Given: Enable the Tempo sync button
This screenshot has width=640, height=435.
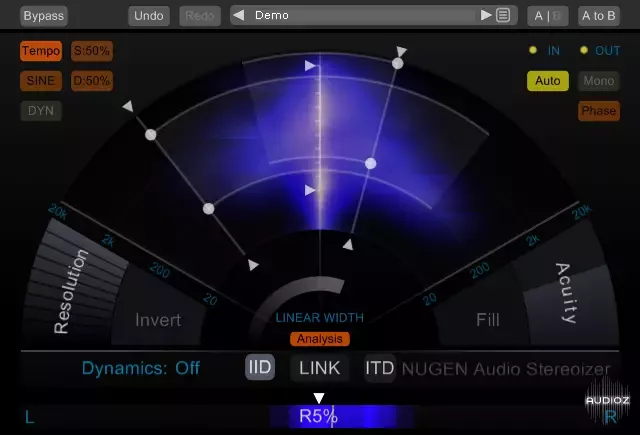Looking at the screenshot, I should click(x=41, y=51).
